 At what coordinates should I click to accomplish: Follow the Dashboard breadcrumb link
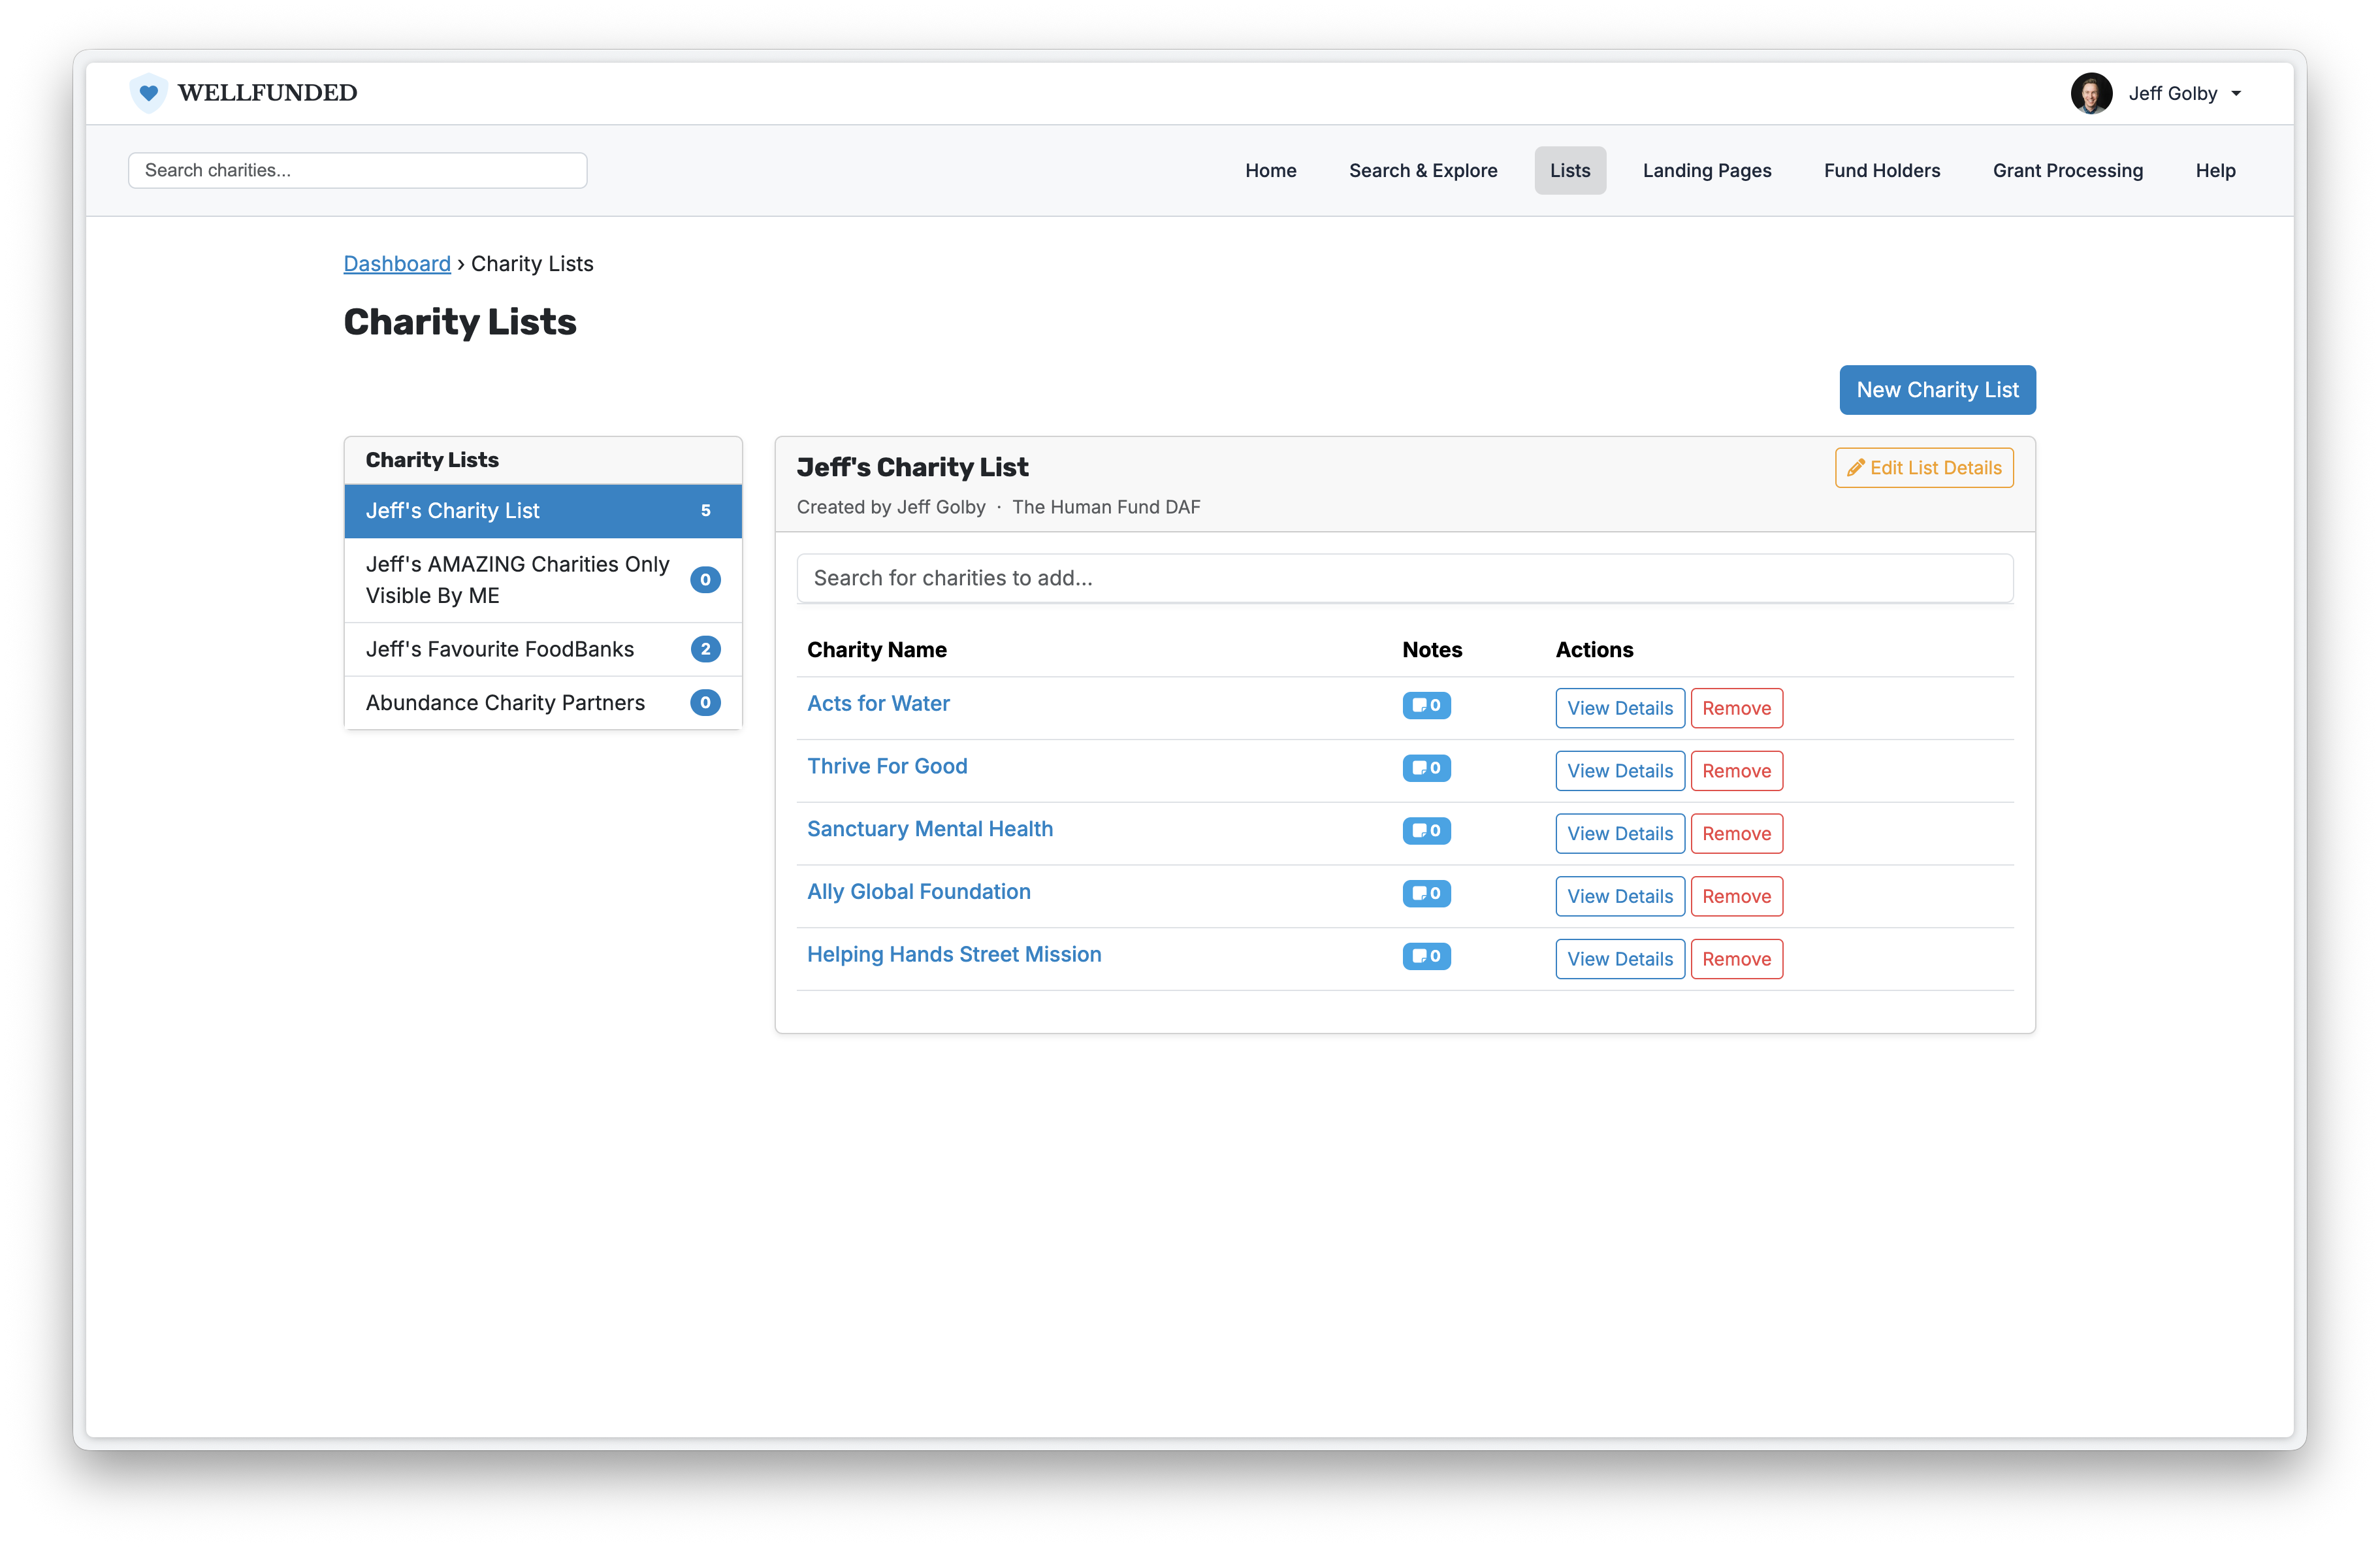397,264
